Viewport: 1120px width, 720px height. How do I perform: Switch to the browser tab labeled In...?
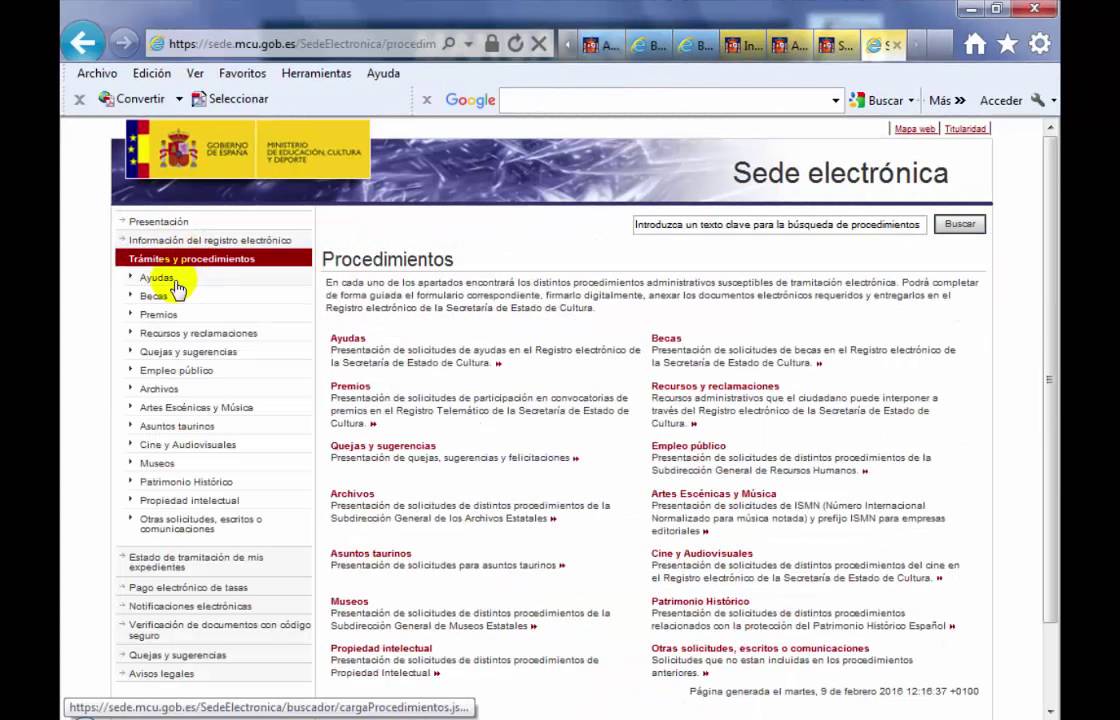[744, 46]
